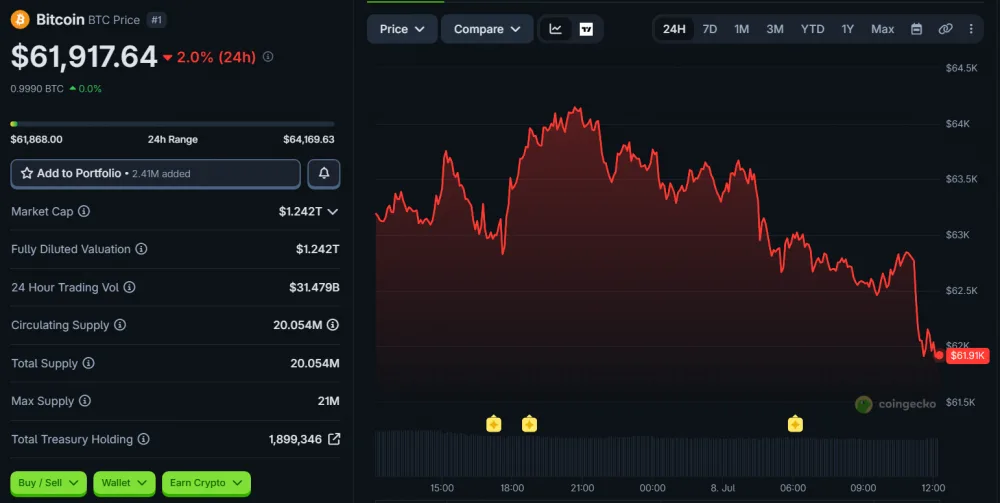Open the Compare dropdown
Viewport: 1000px width, 503px height.
pos(487,29)
